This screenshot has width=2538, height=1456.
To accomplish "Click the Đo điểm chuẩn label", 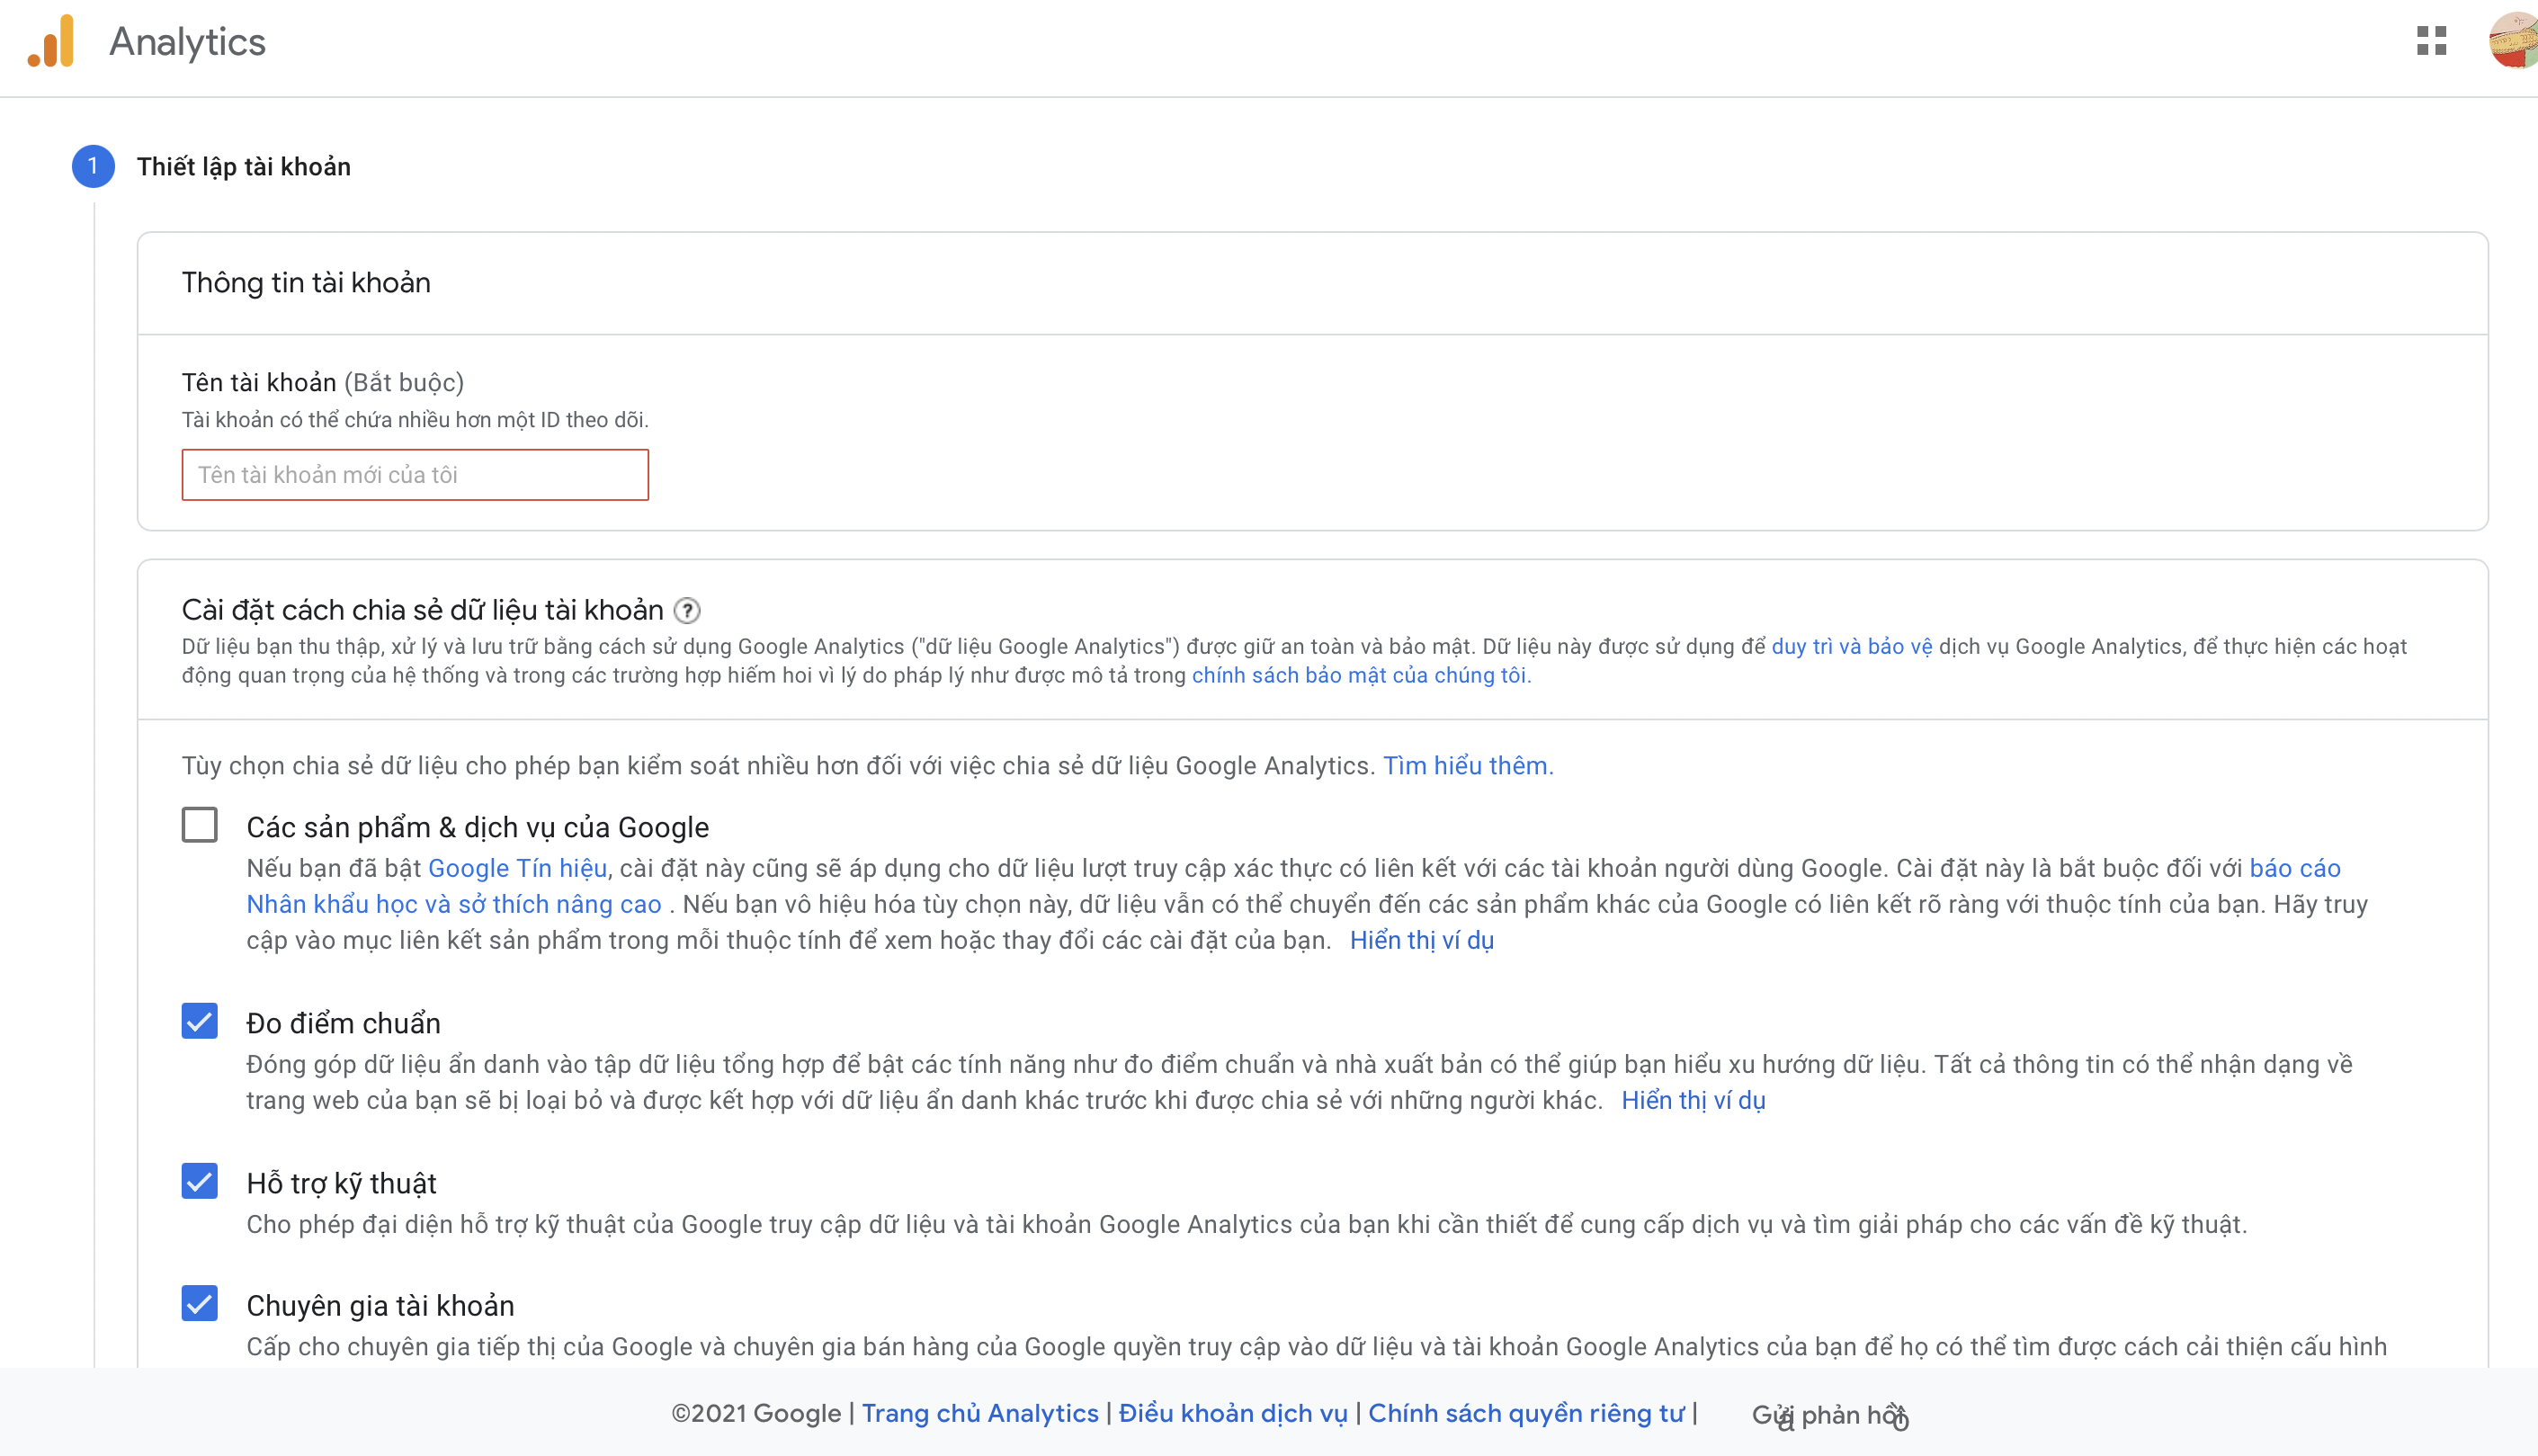I will (x=343, y=1023).
